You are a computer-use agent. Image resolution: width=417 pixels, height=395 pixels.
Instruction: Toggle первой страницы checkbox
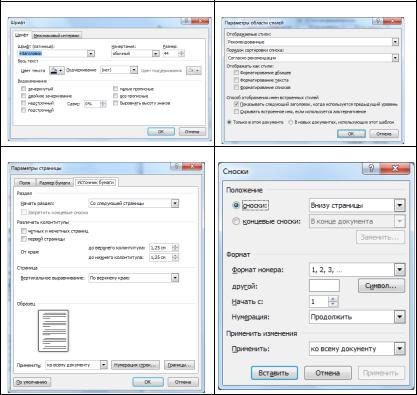(x=24, y=239)
